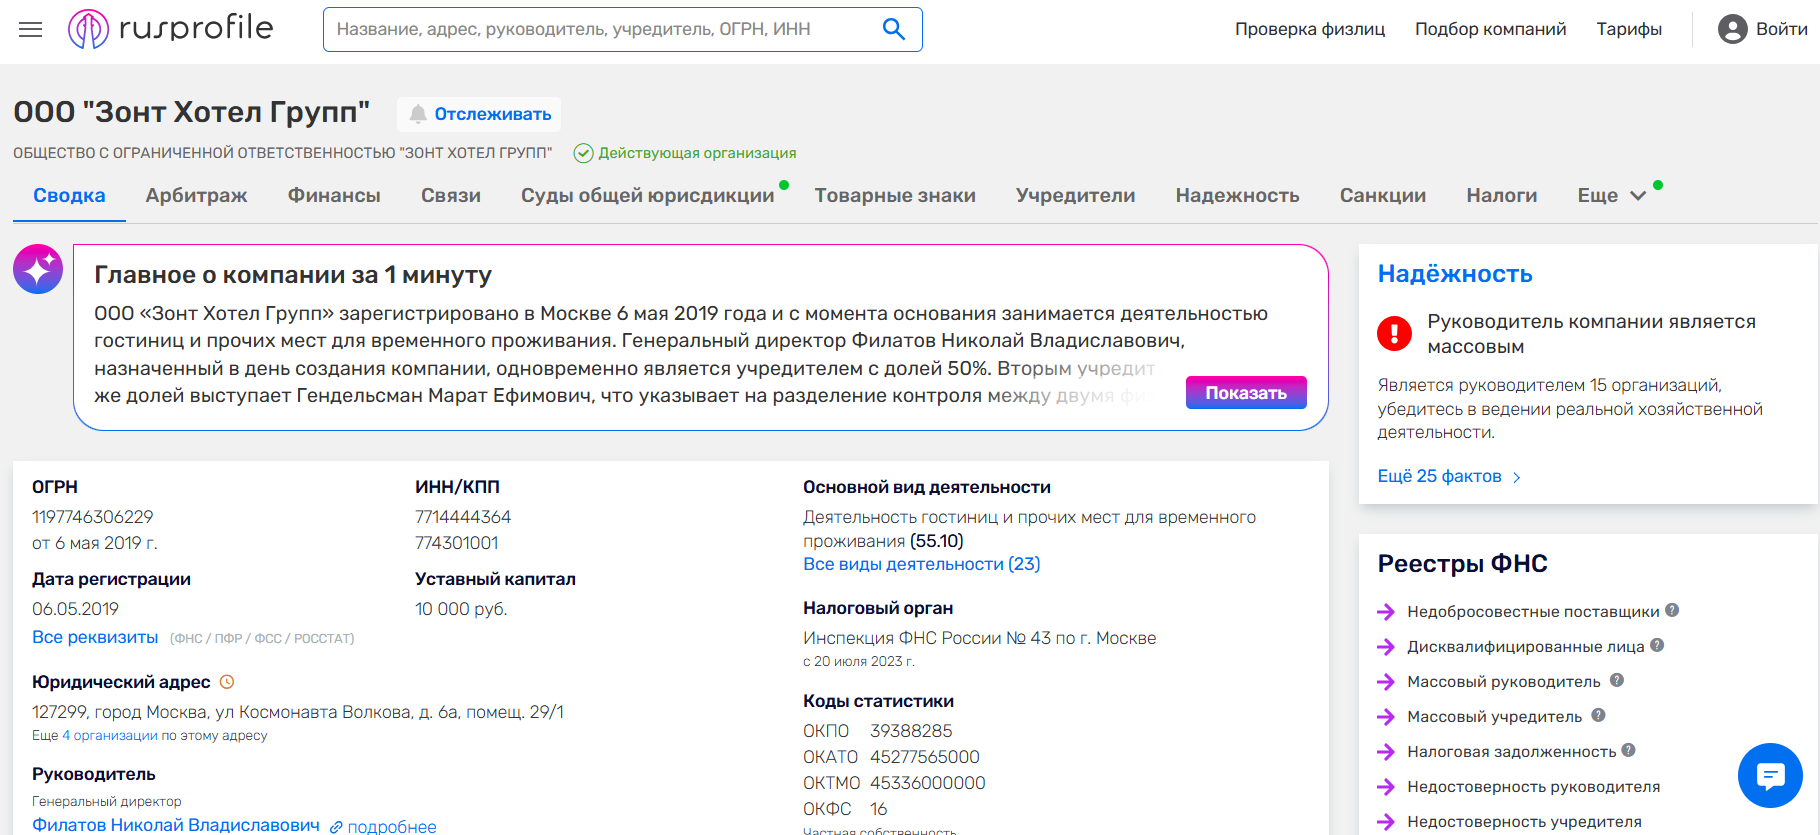Viewport: 1820px width, 835px height.
Task: Open the Налоги tab
Action: tap(1501, 196)
